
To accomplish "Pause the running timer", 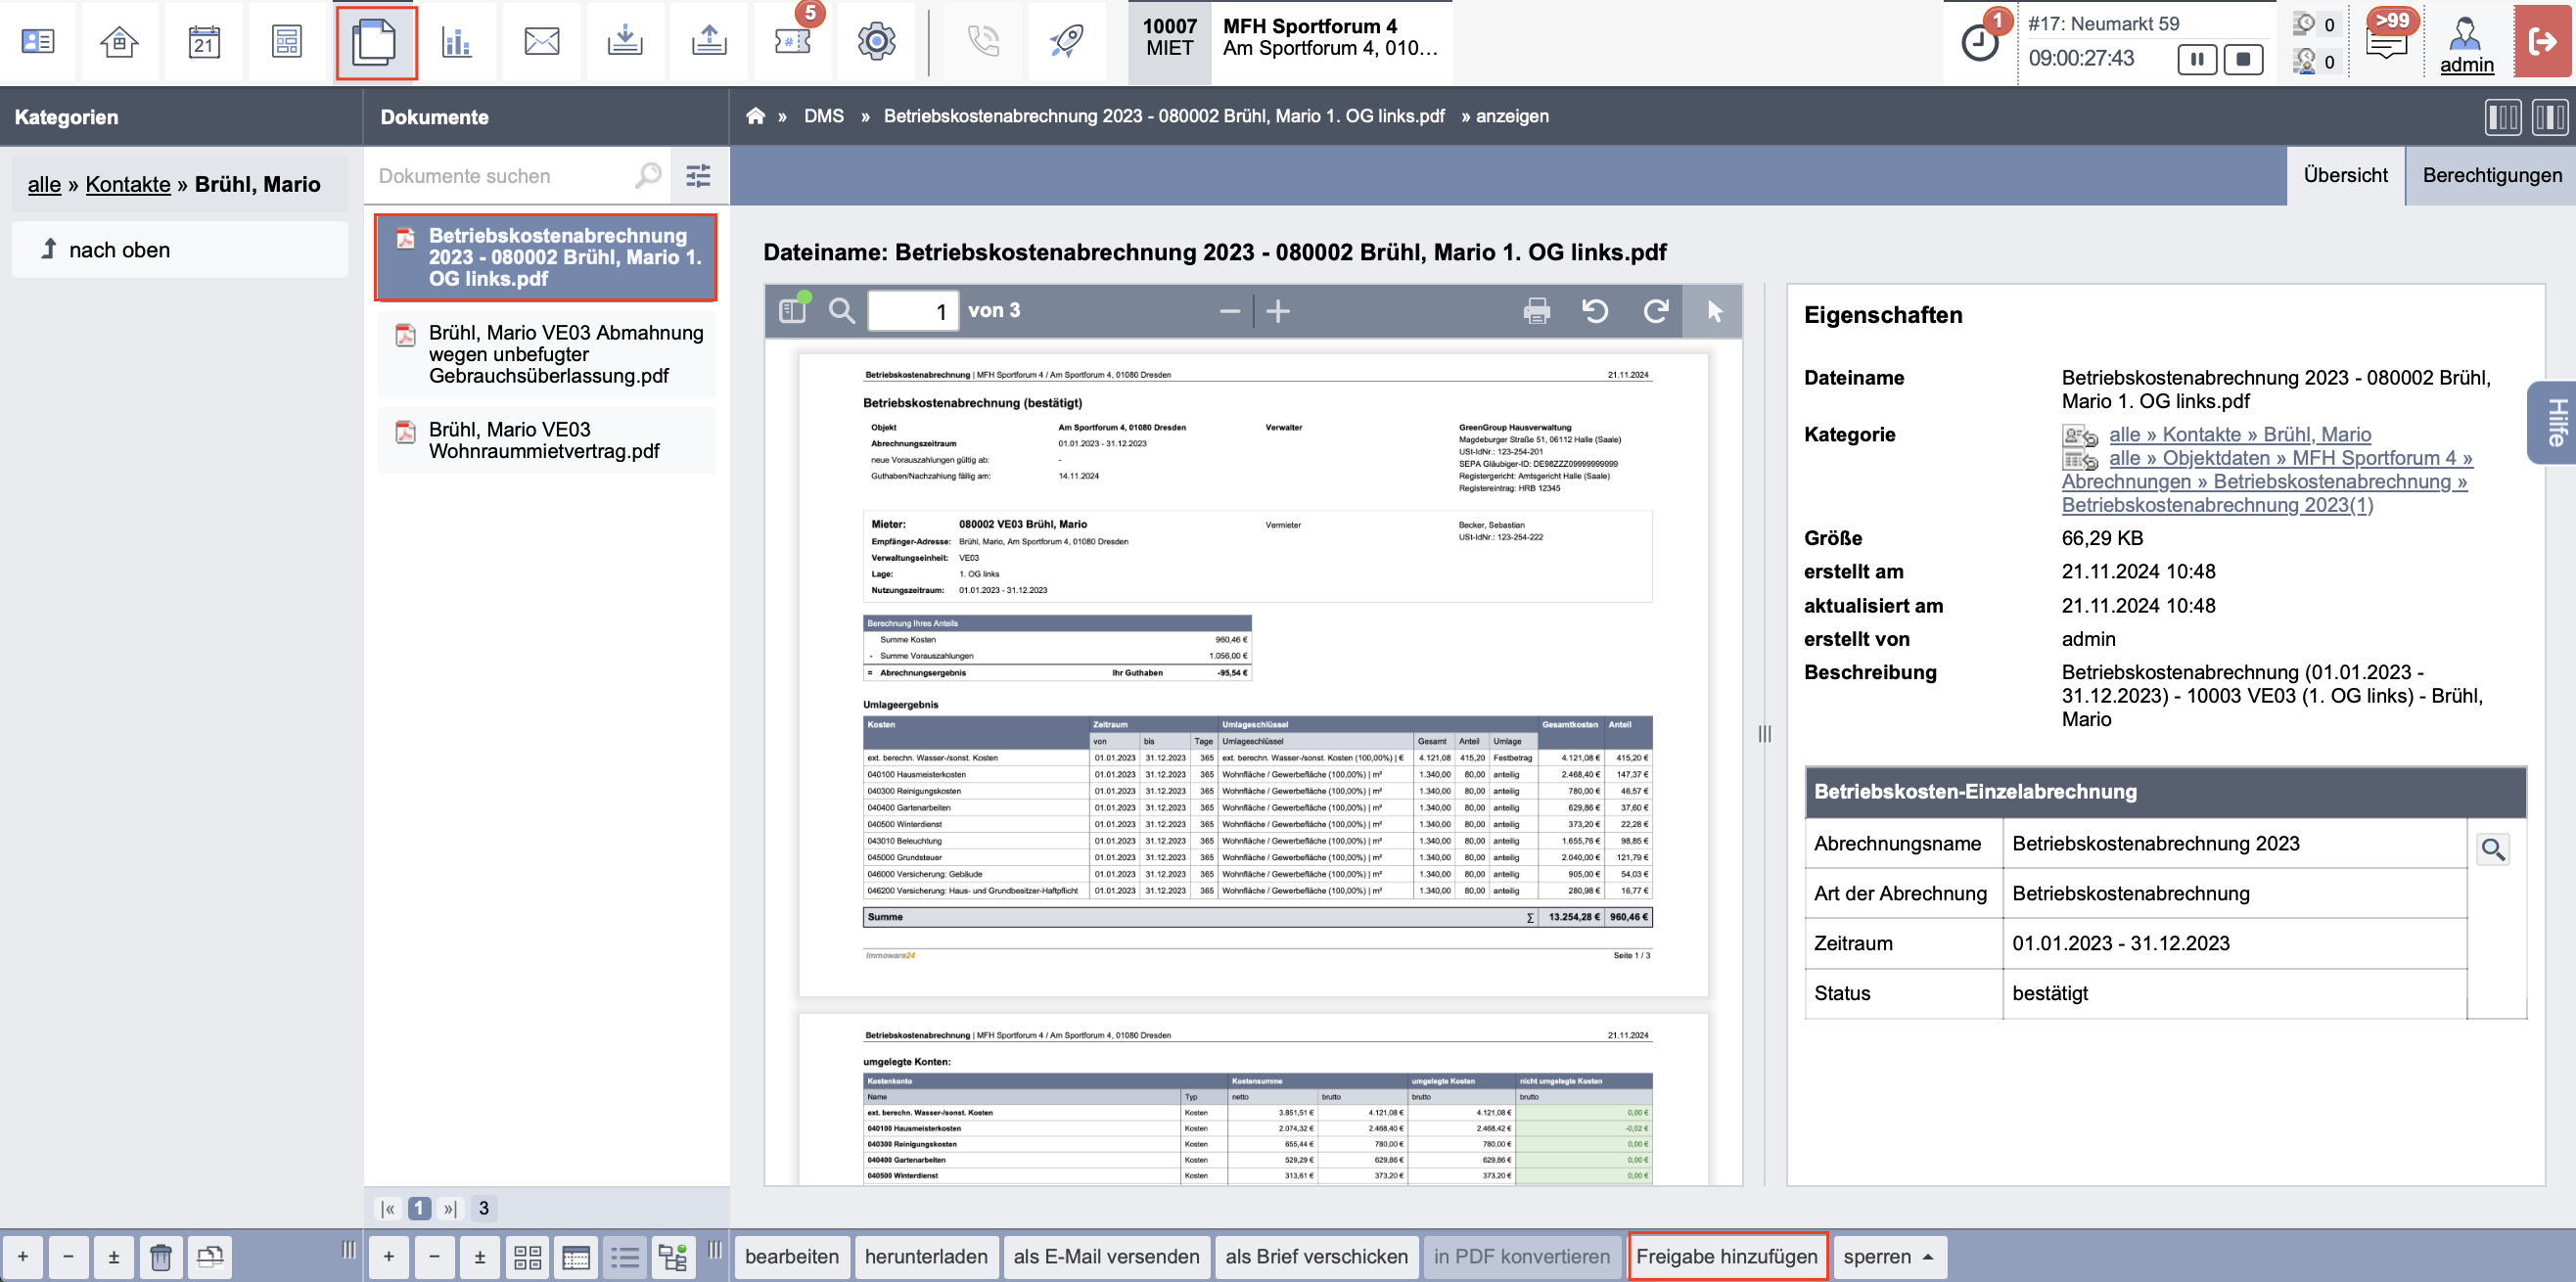I will [2196, 60].
